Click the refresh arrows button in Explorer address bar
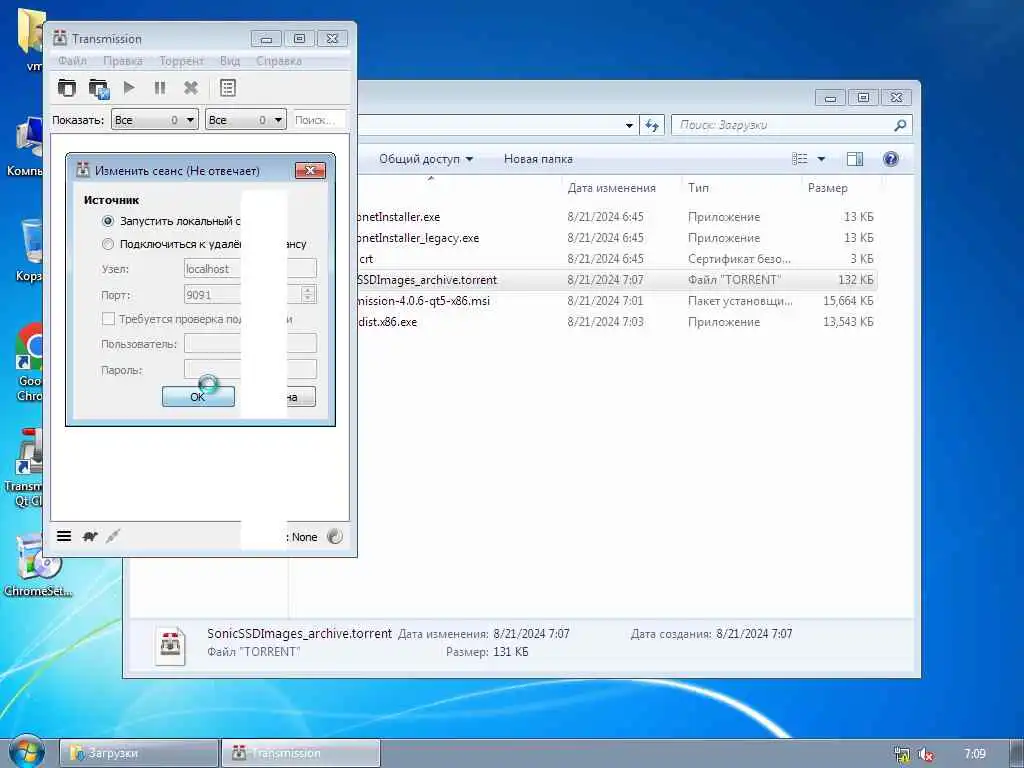Screen dimensions: 1024x768 coord(652,125)
